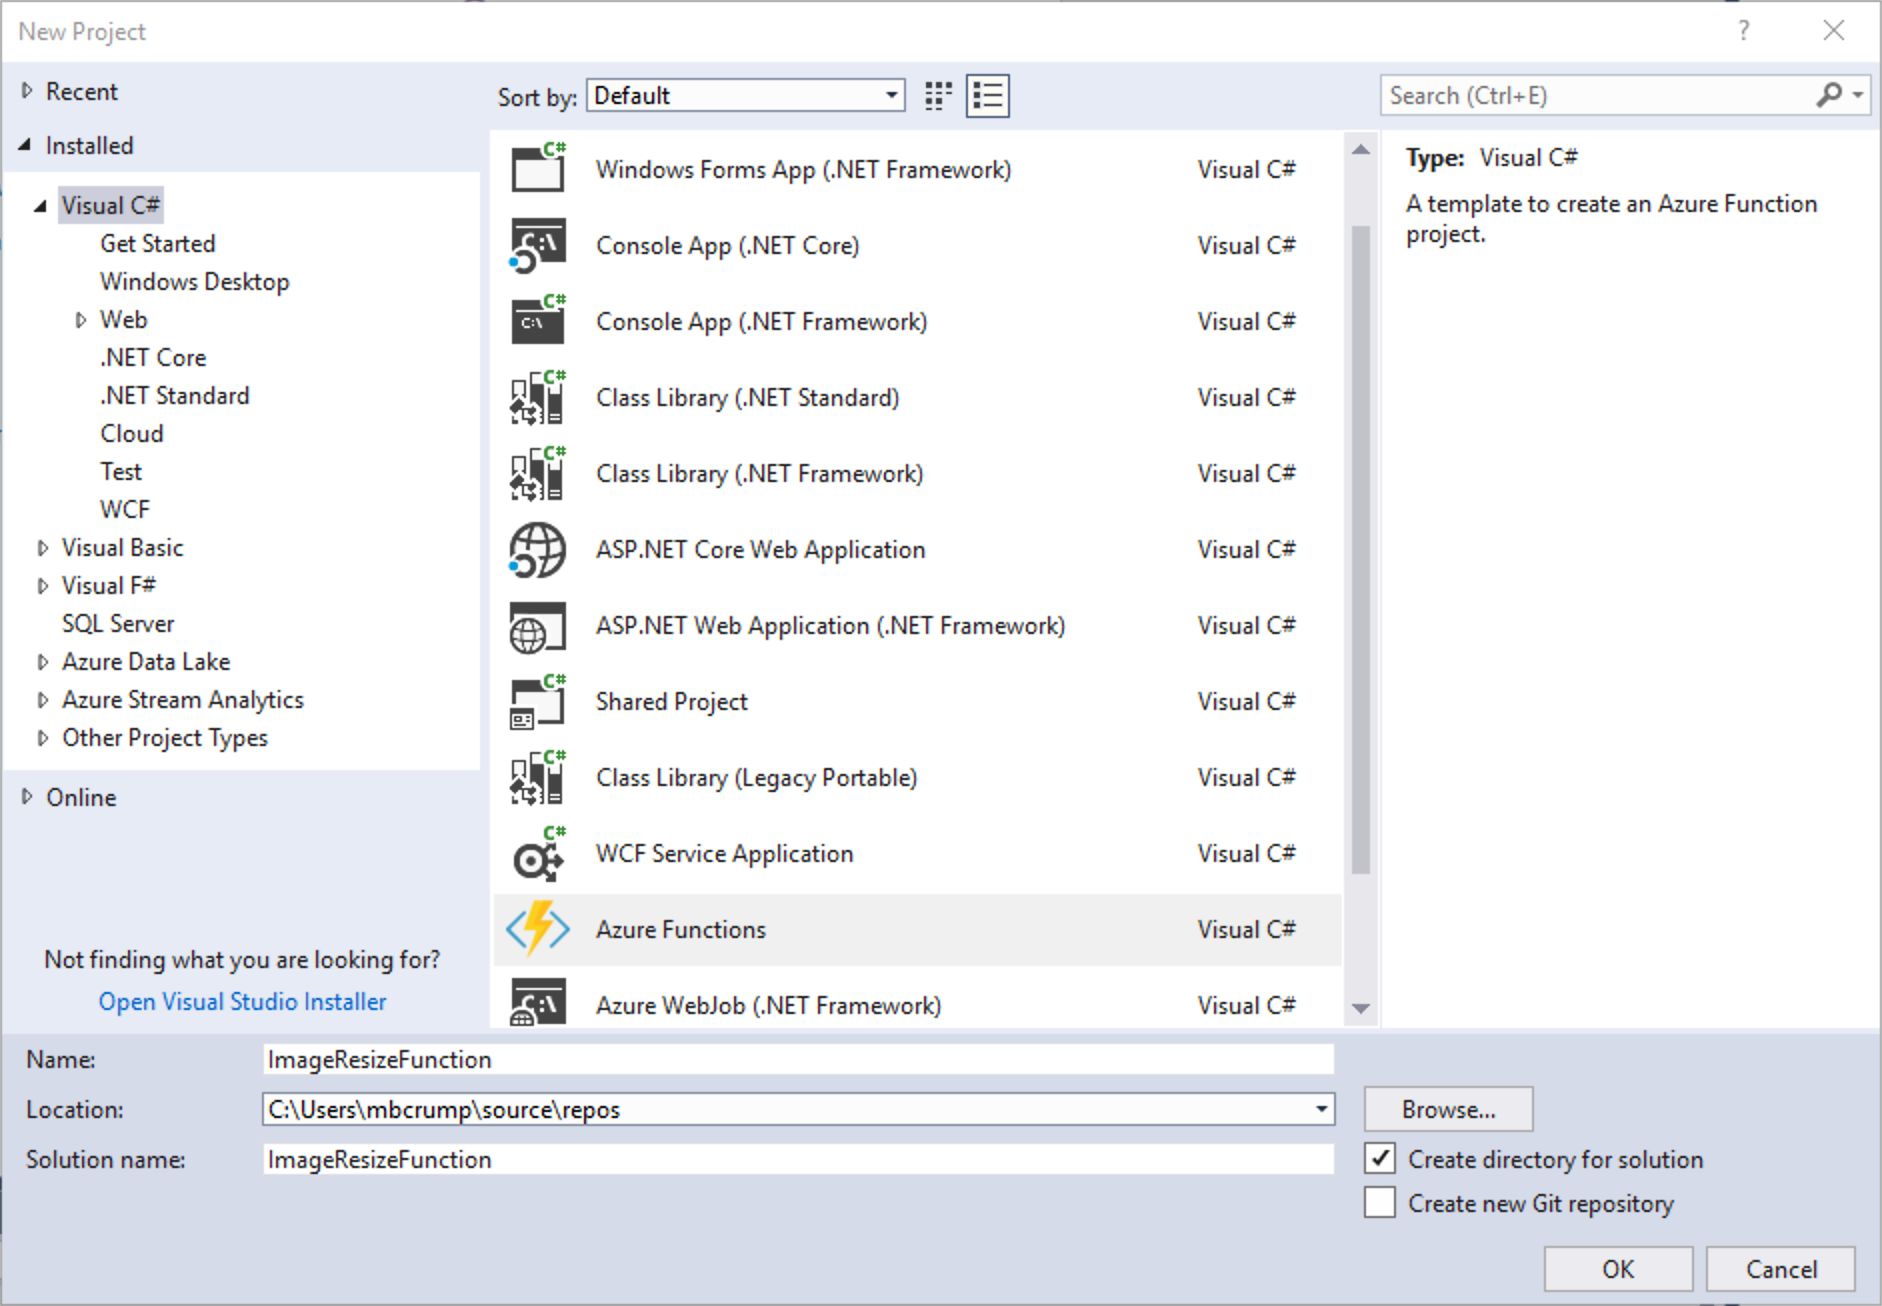1882x1306 pixels.
Task: Click the Console App (.NET Core) icon
Action: pos(538,245)
